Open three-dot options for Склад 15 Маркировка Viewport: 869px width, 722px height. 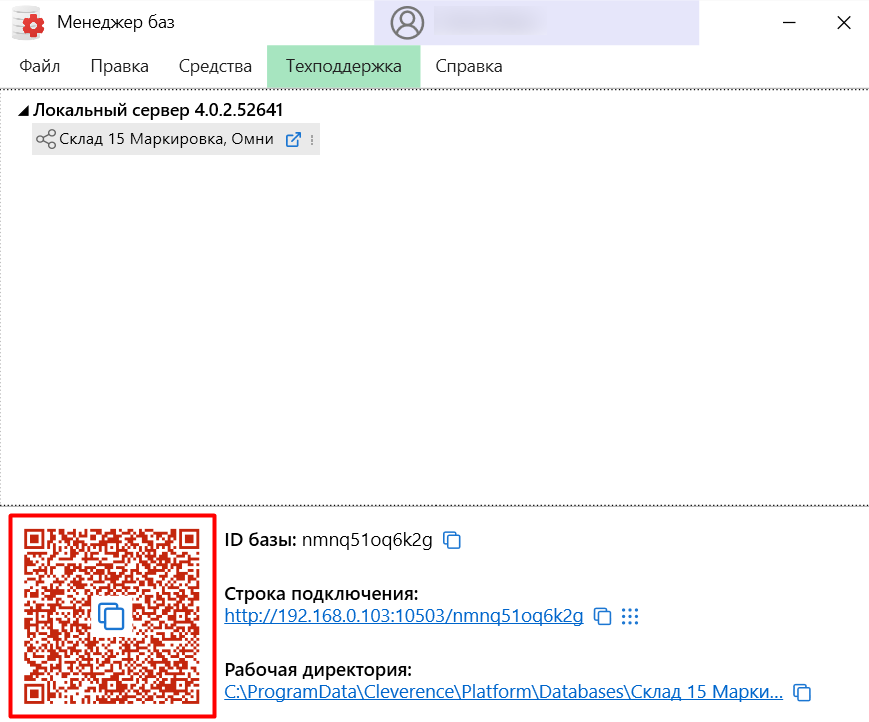[x=312, y=140]
